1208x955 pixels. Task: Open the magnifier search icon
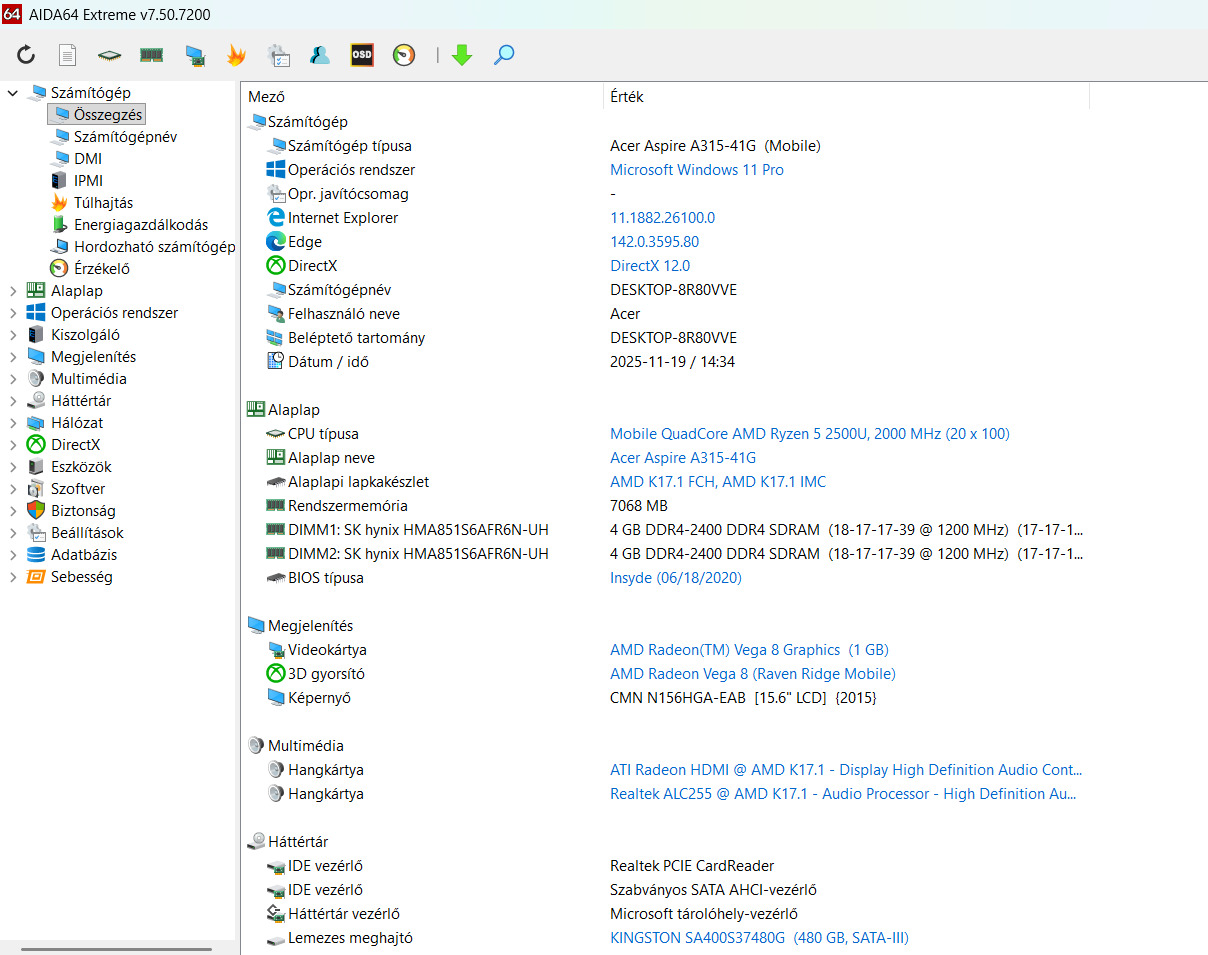tap(504, 55)
